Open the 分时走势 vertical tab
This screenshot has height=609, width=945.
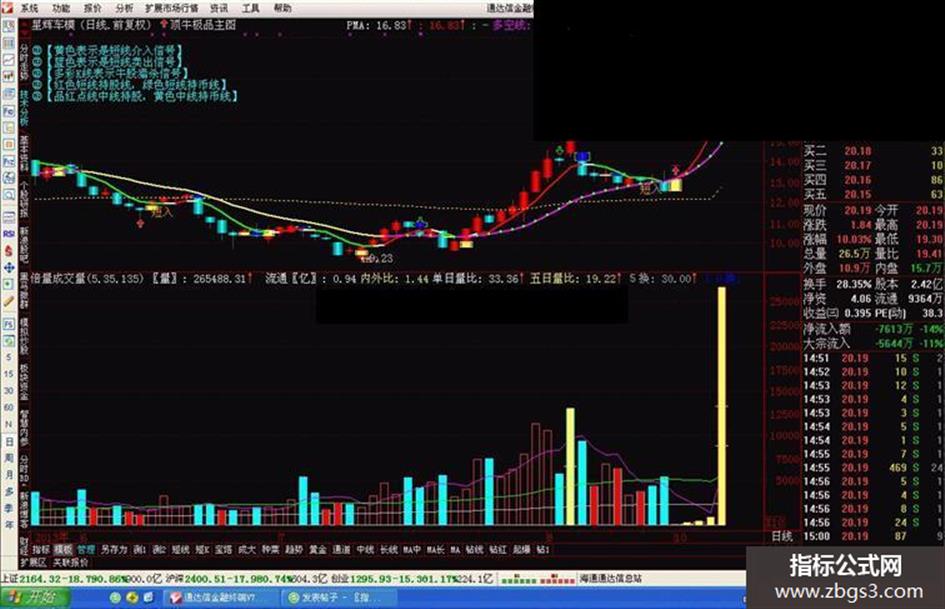pos(25,63)
